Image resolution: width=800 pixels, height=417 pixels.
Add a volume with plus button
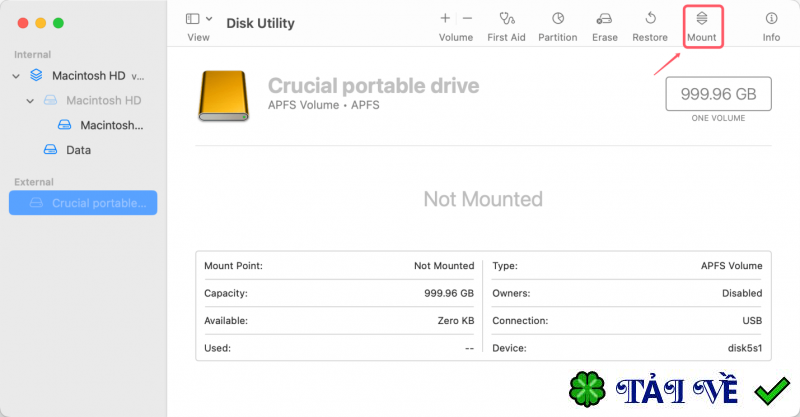click(x=445, y=18)
